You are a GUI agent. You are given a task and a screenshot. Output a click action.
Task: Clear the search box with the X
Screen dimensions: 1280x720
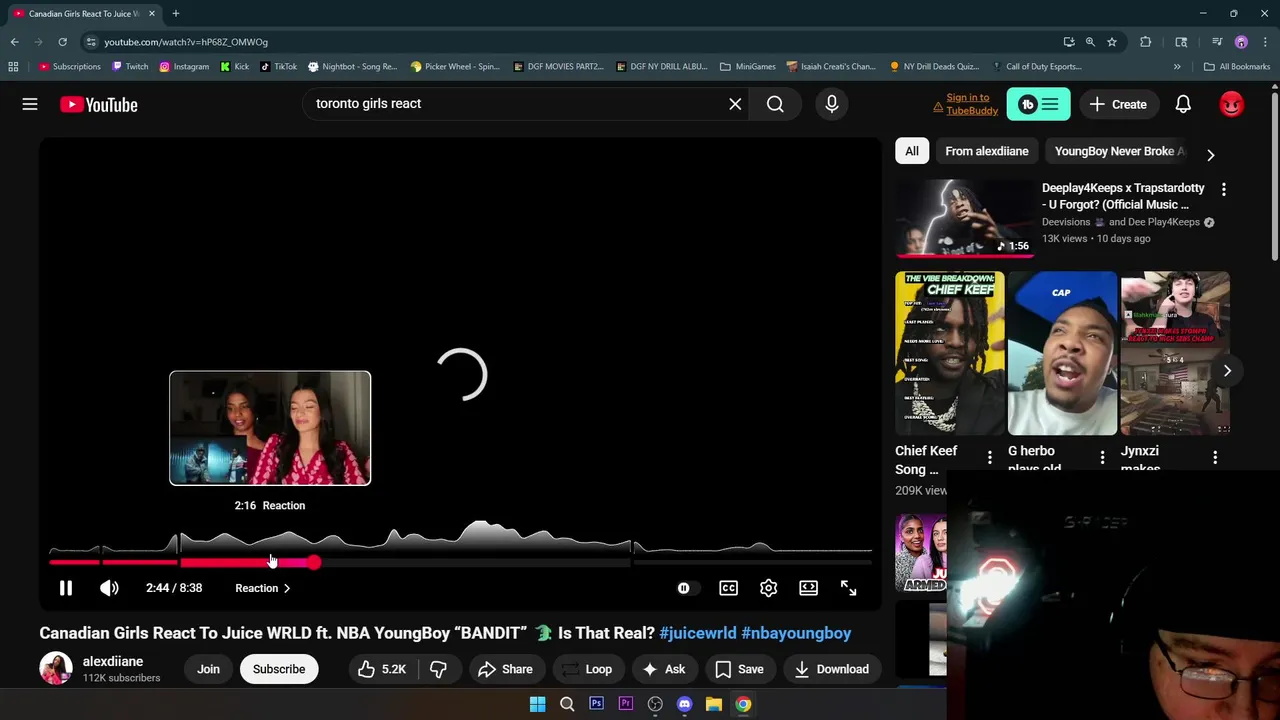(x=735, y=104)
